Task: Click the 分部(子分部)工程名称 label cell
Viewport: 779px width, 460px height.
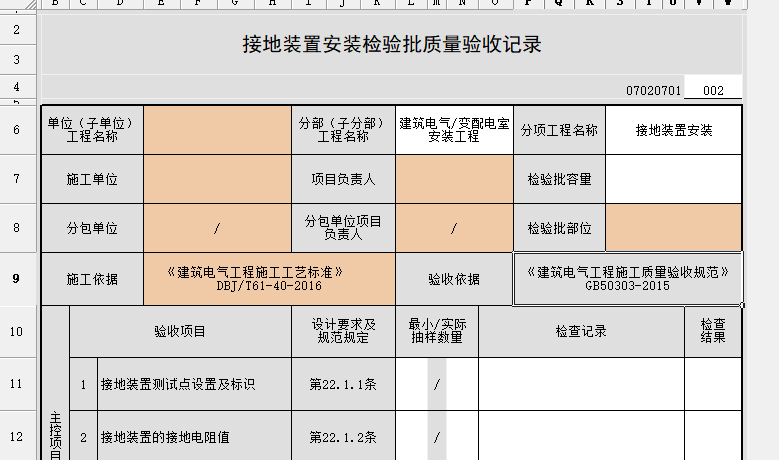Action: [x=343, y=130]
